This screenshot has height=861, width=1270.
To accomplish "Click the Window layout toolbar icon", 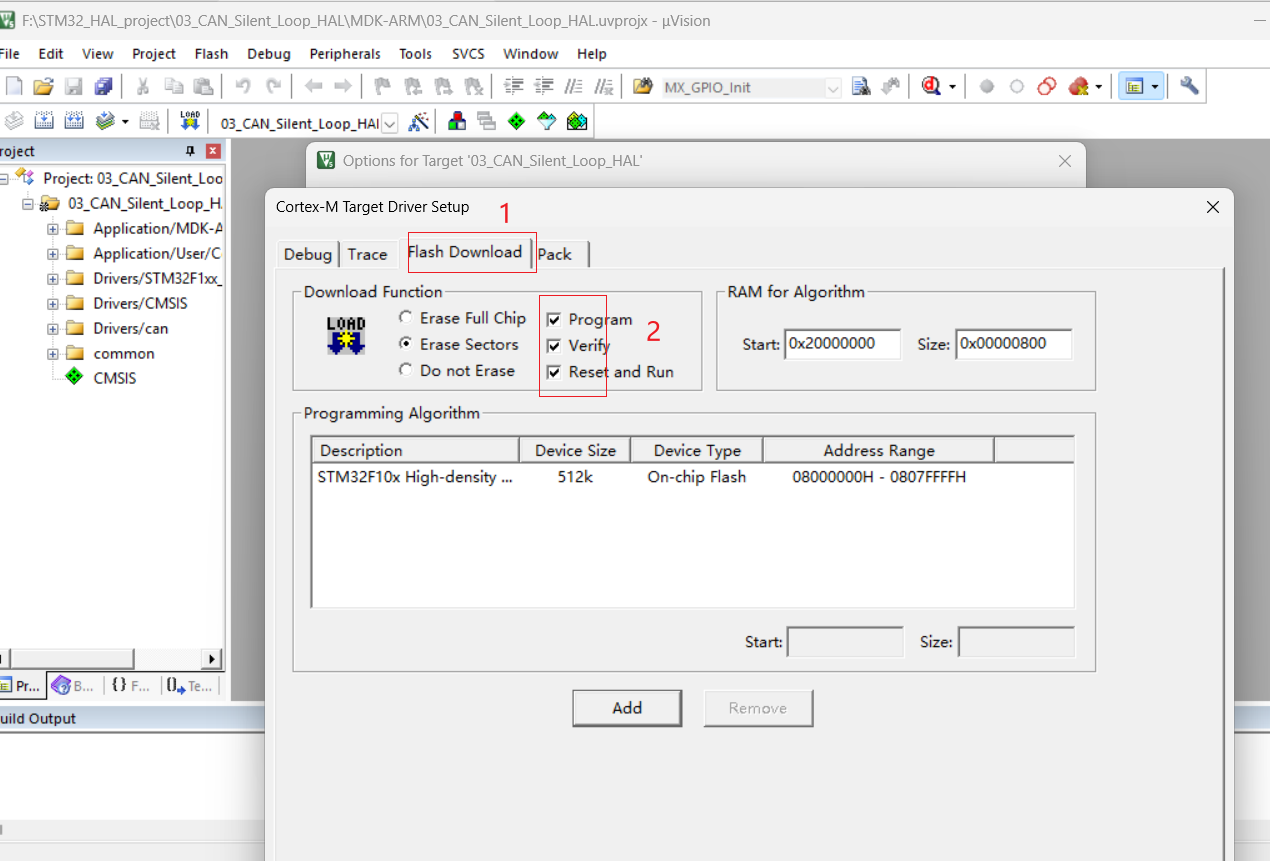I will pos(1134,87).
